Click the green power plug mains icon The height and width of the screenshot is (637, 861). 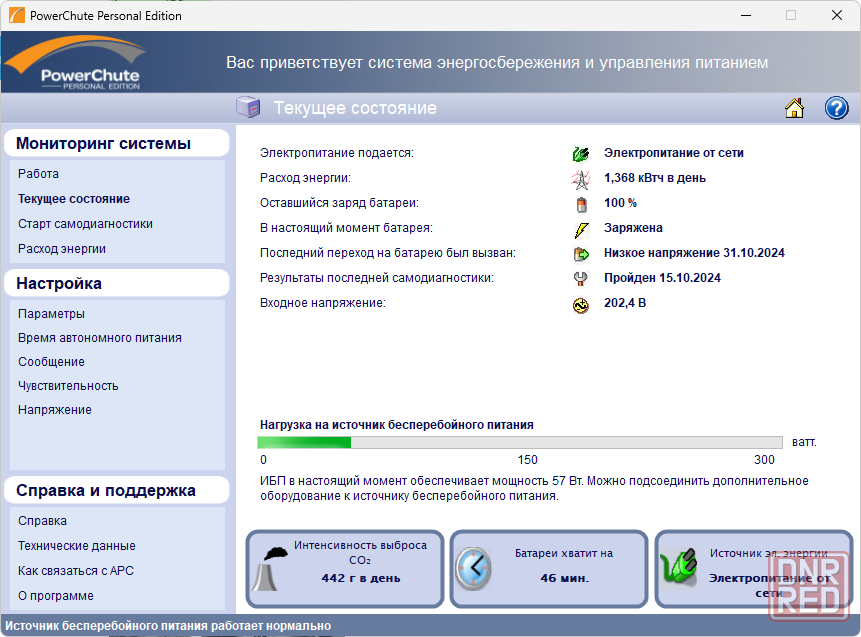[x=581, y=154]
